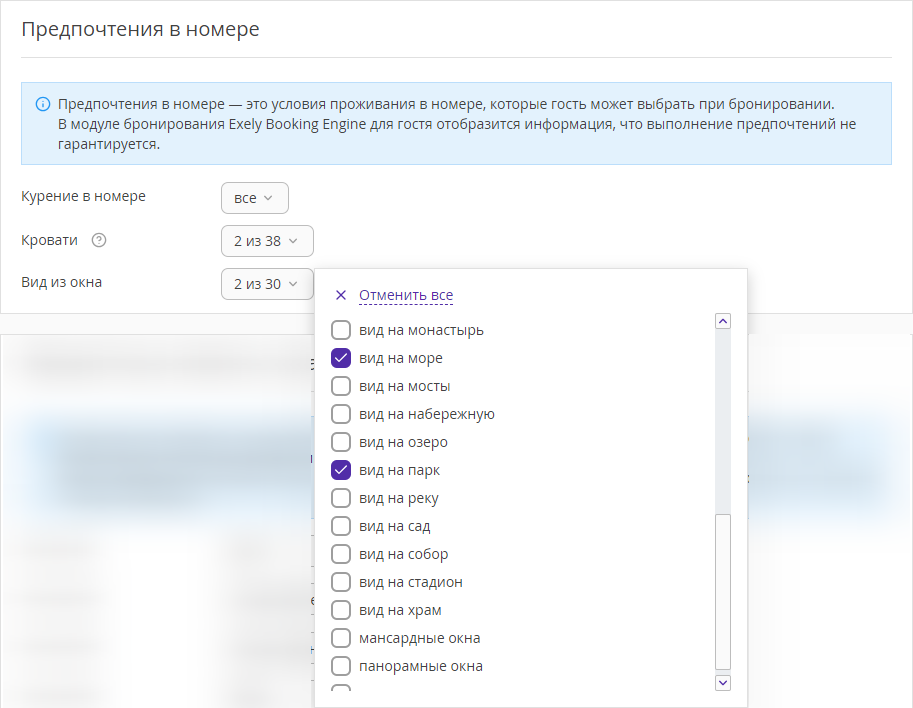Click the Кровати label
The image size is (913, 708).
tap(49, 240)
